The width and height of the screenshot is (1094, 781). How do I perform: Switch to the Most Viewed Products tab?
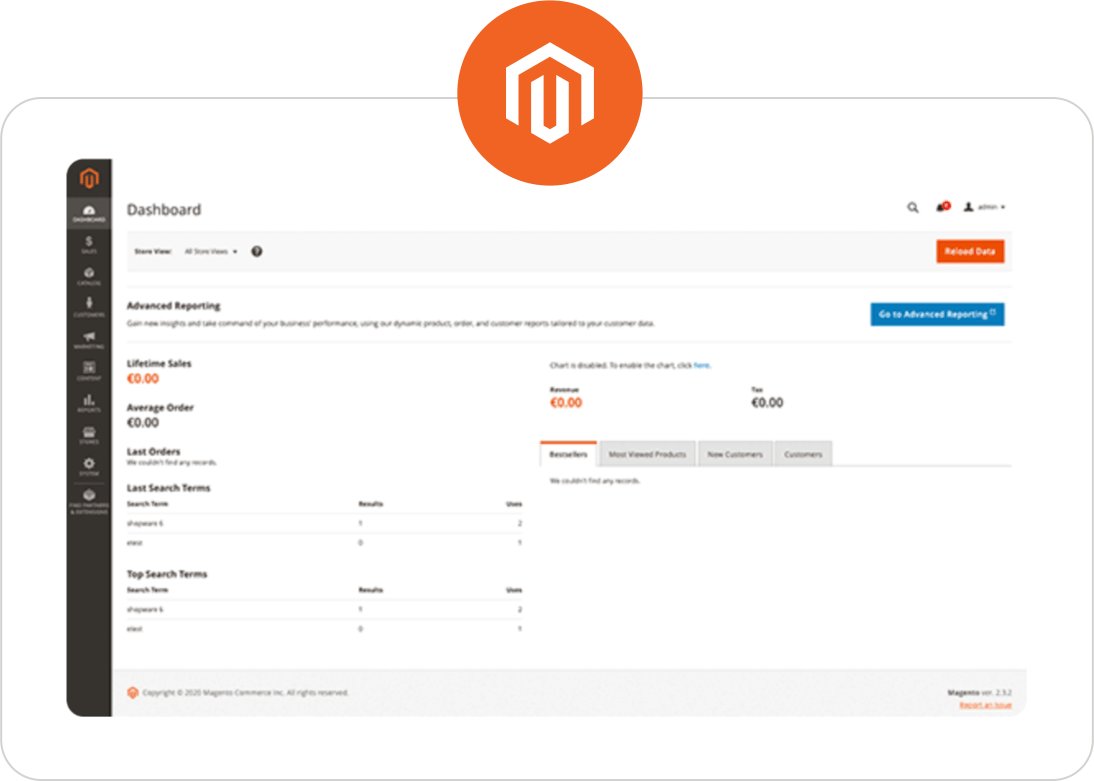pos(647,454)
